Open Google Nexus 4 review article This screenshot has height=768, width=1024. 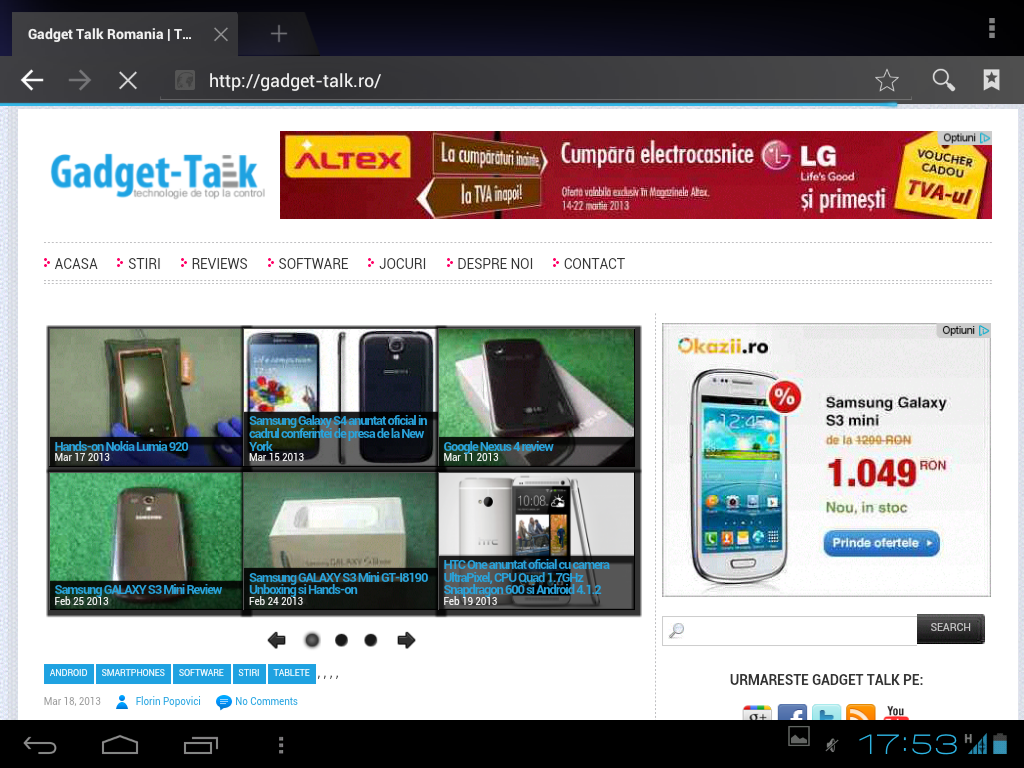[536, 397]
